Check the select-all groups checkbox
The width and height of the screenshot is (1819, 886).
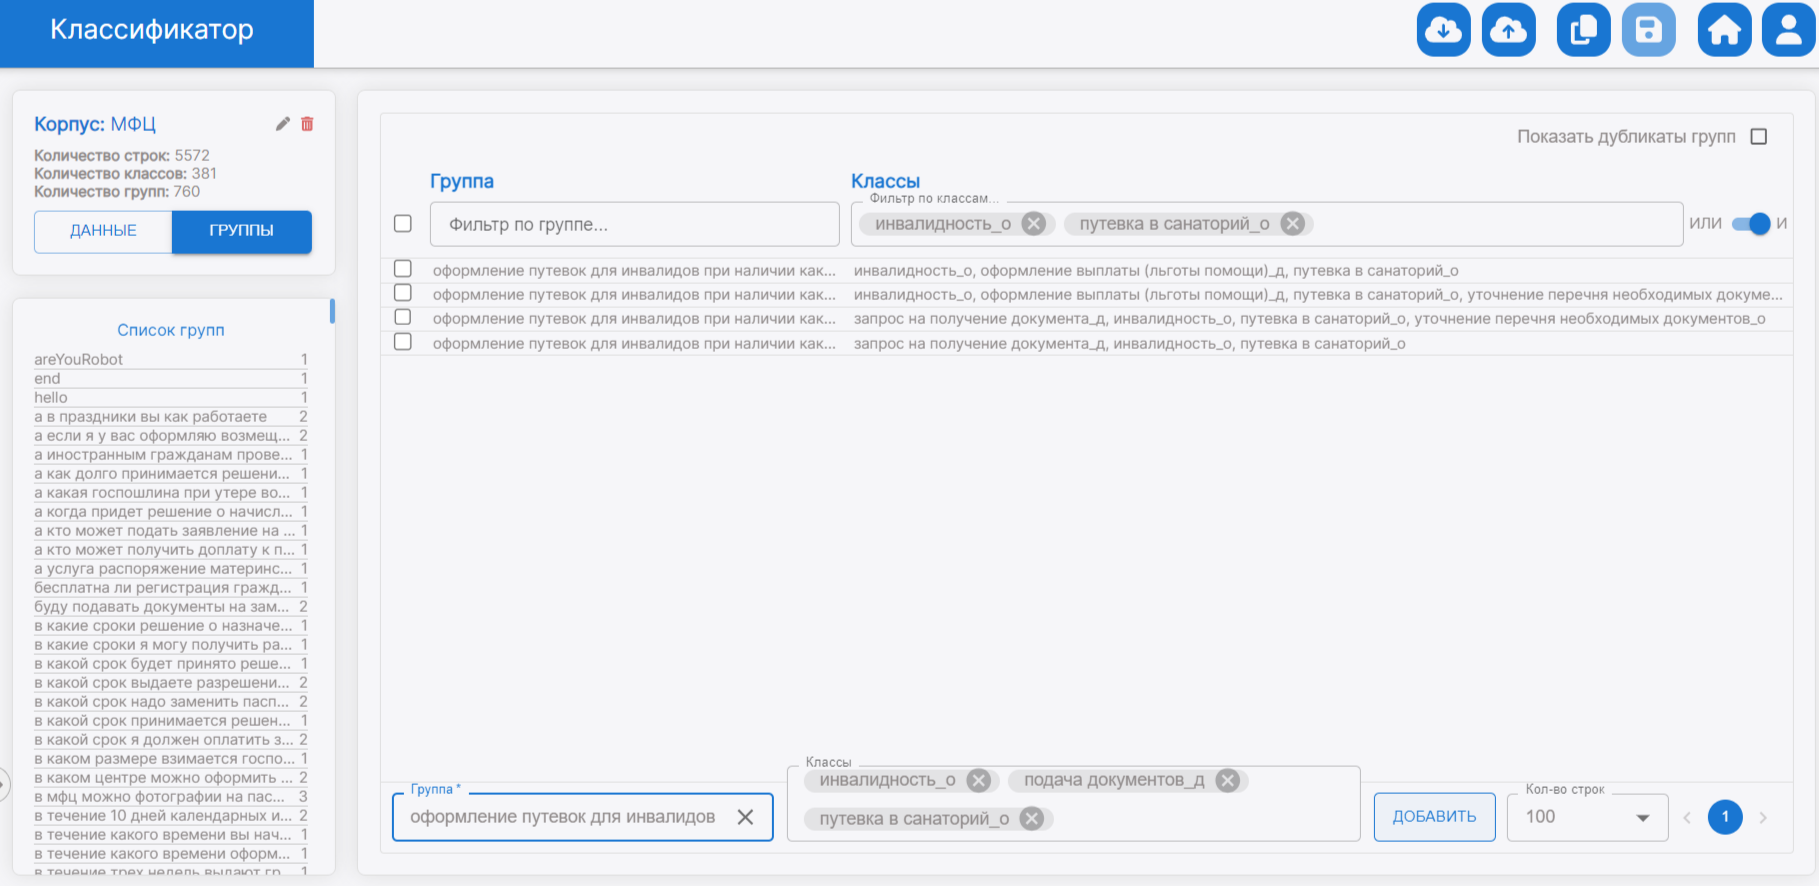[x=403, y=224]
